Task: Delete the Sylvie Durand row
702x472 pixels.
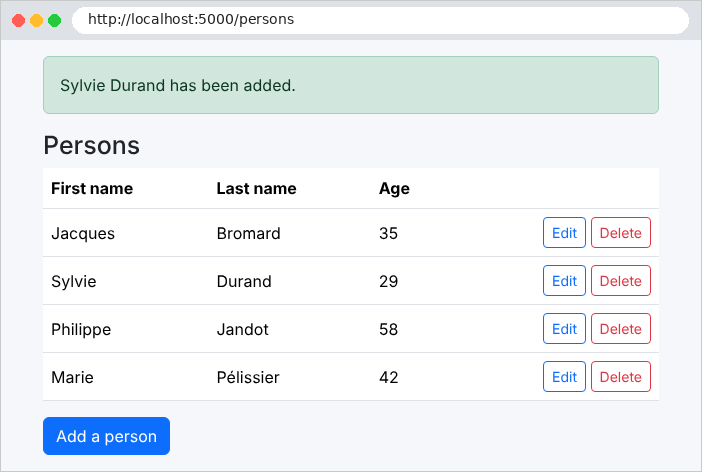Action: [621, 280]
